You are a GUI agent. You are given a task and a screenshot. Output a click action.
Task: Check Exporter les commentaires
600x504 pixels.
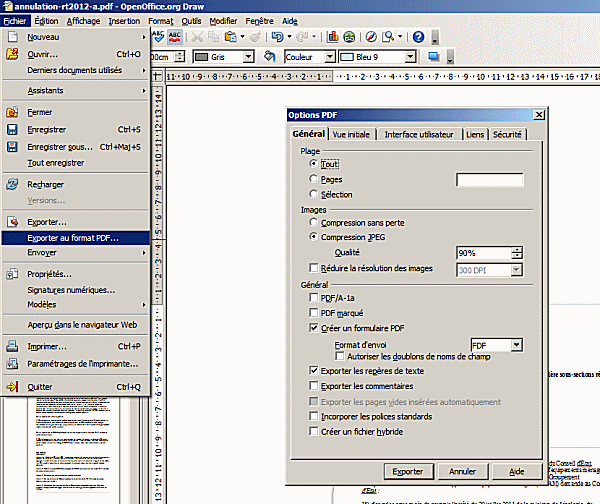(x=313, y=385)
